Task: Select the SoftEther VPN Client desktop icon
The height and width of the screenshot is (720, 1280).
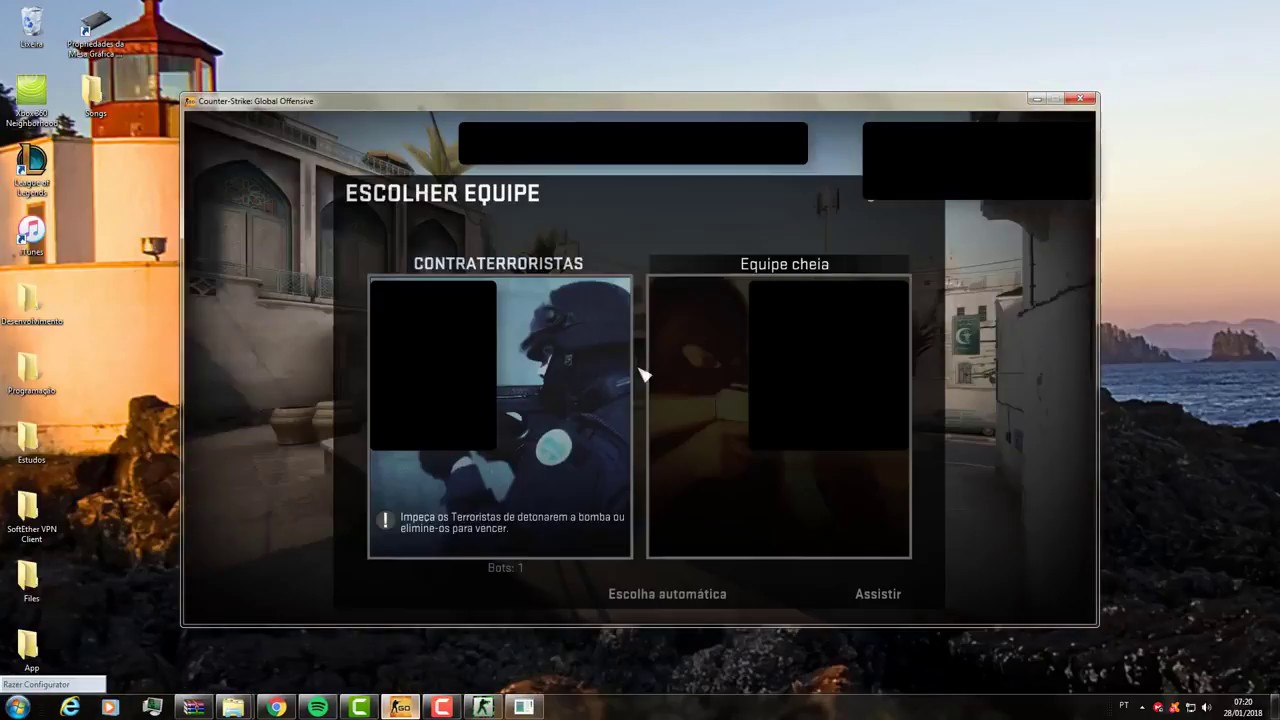Action: [31, 518]
